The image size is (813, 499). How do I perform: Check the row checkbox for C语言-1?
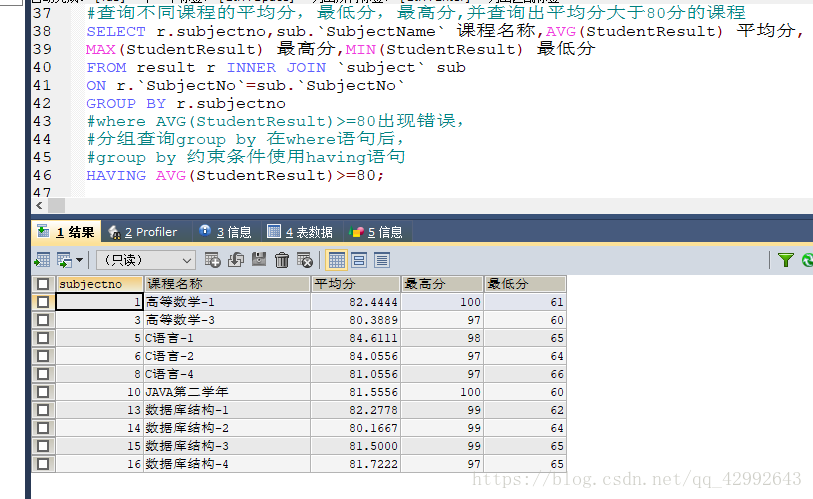(x=43, y=338)
